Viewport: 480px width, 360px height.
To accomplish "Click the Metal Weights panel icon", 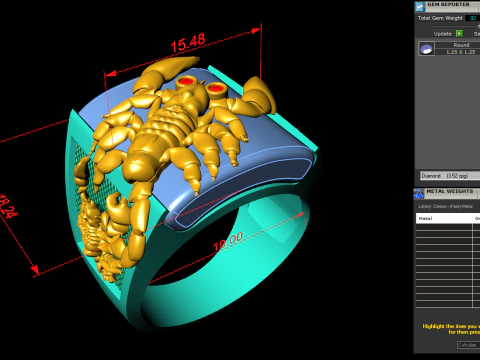I will 419,193.
